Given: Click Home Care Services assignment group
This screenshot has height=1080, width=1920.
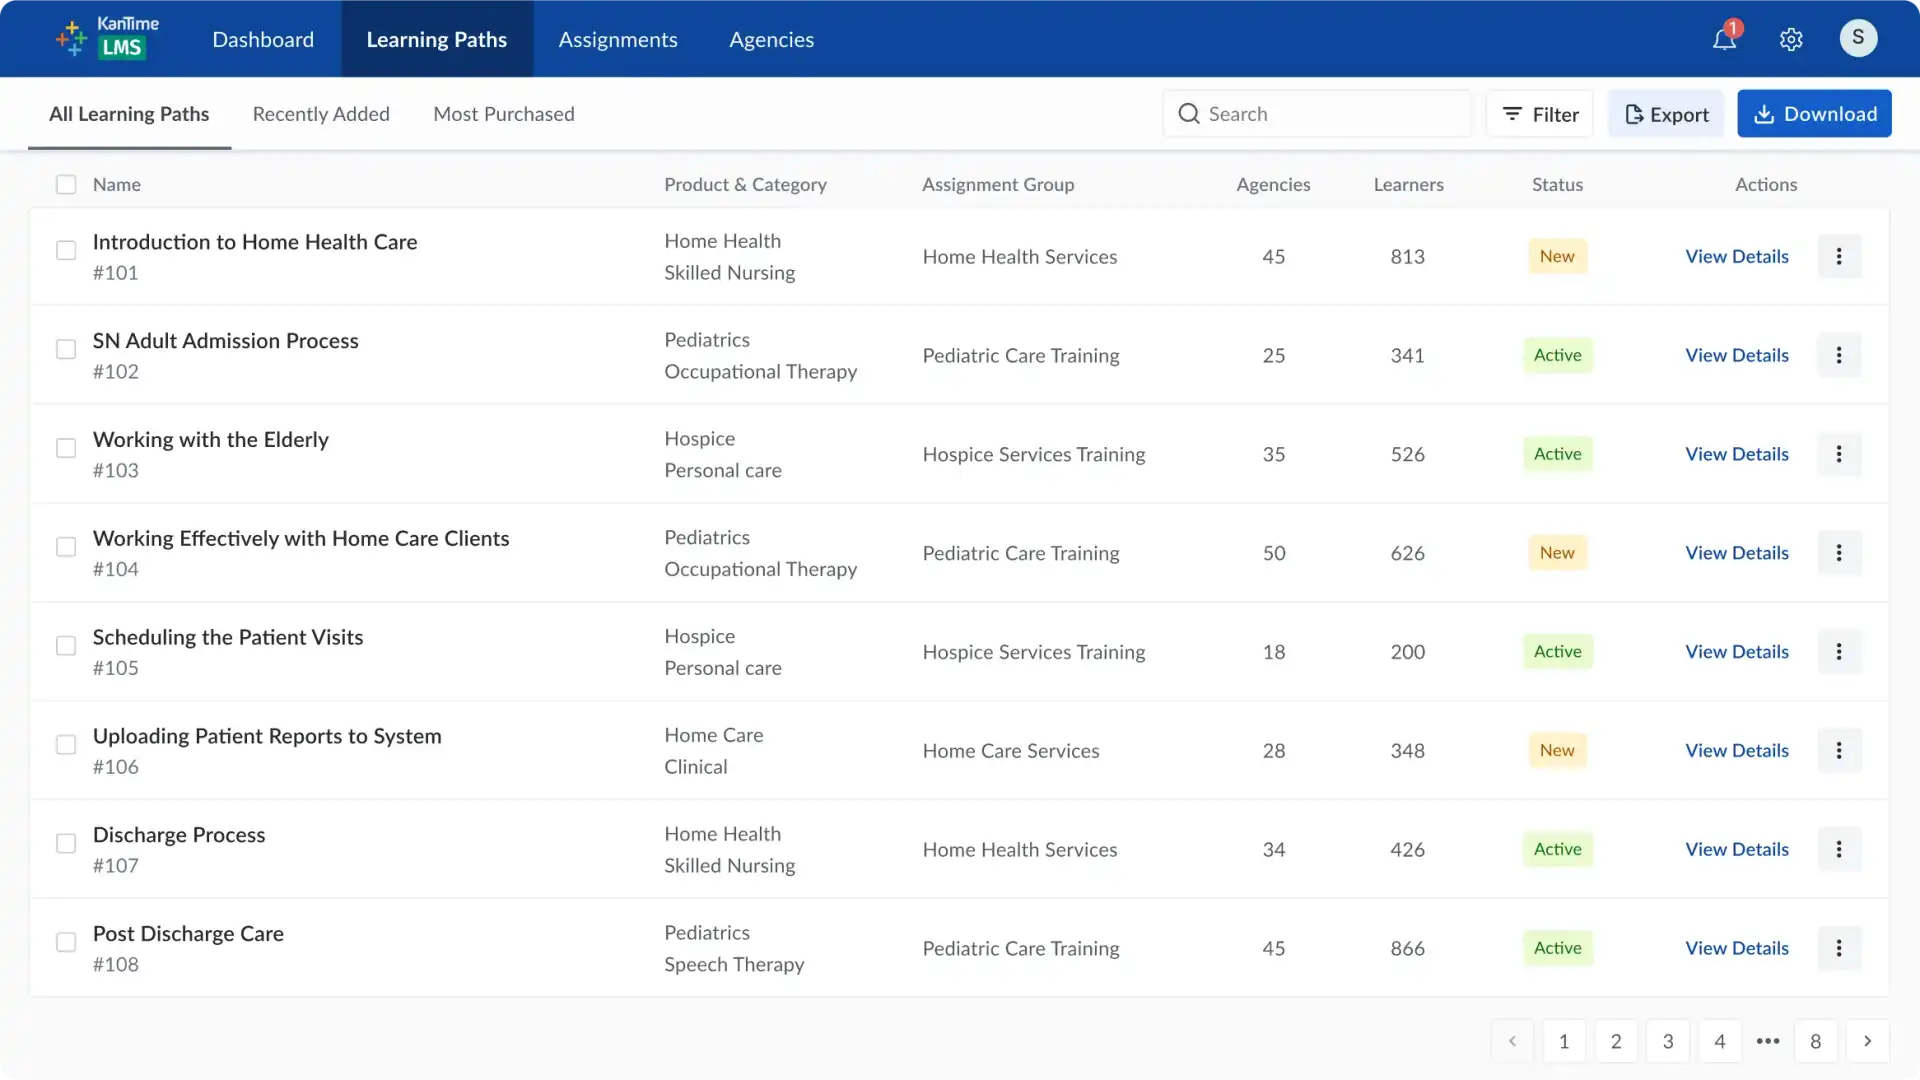Looking at the screenshot, I should 1010,751.
